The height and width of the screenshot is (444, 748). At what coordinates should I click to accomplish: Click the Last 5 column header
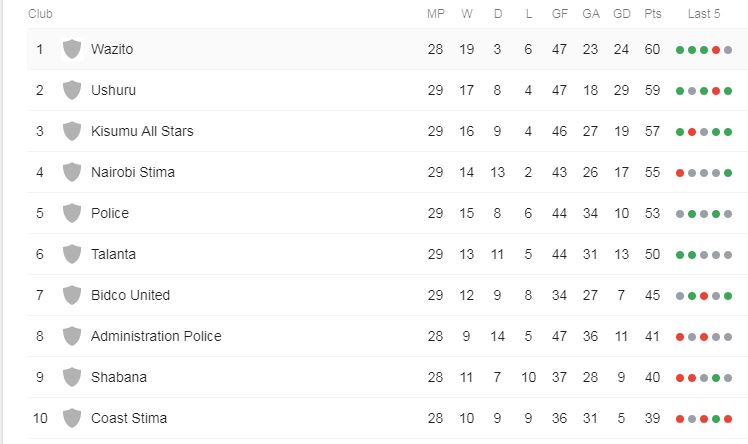coord(704,14)
